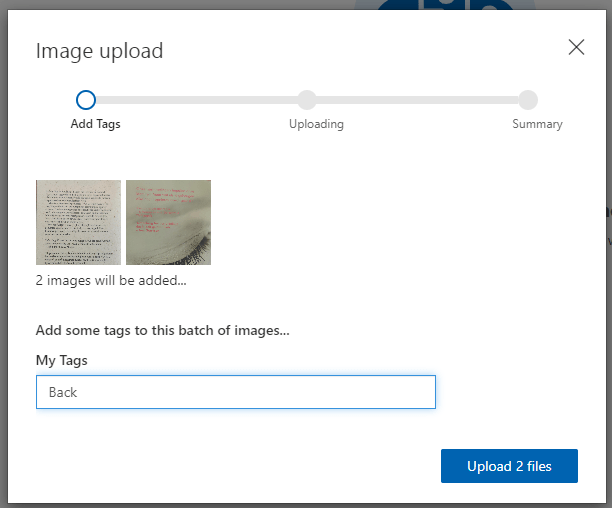Click the My Tags field label
This screenshot has height=508, width=612.
tap(63, 360)
